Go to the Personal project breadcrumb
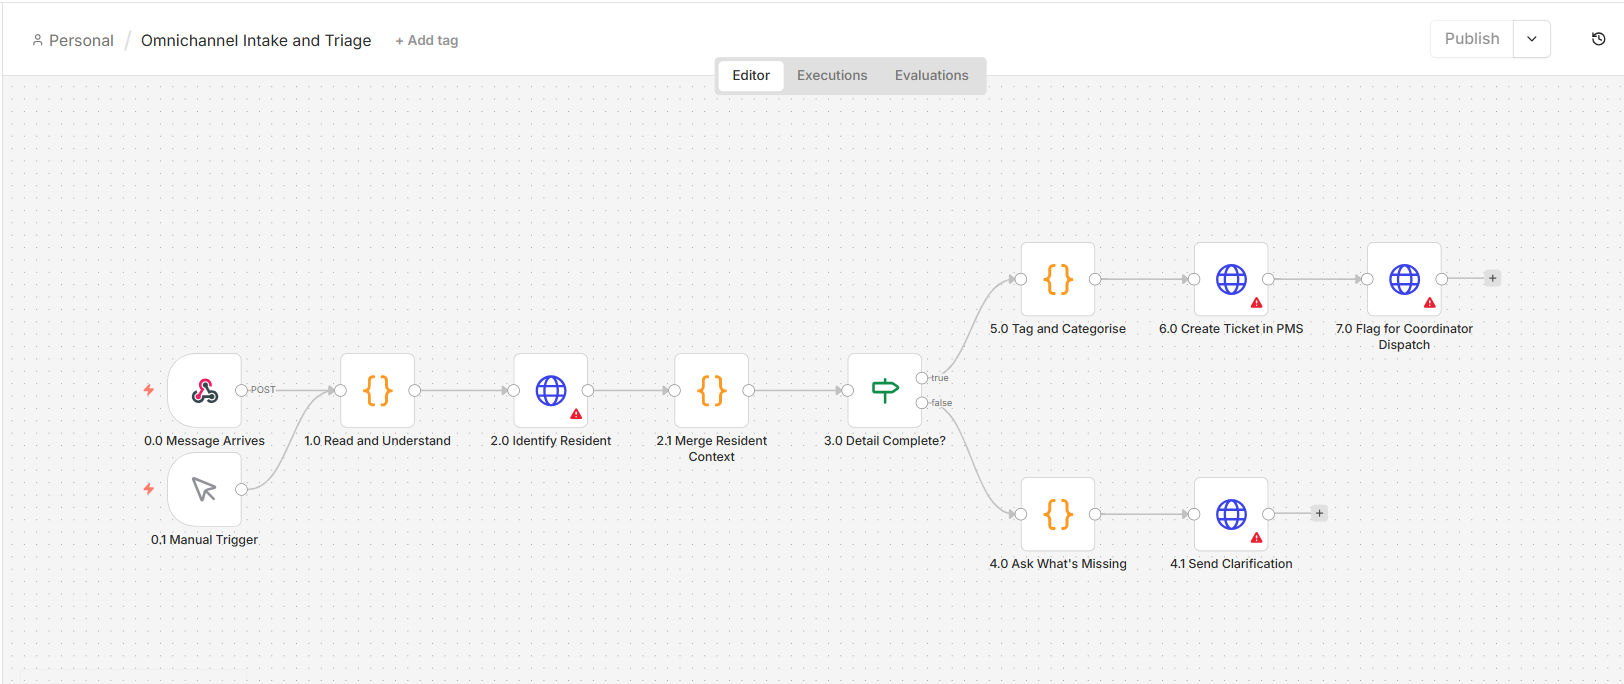The image size is (1624, 684). [73, 41]
